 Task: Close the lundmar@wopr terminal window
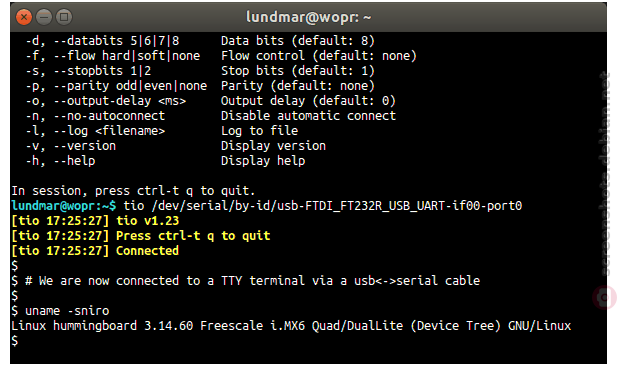24,17
